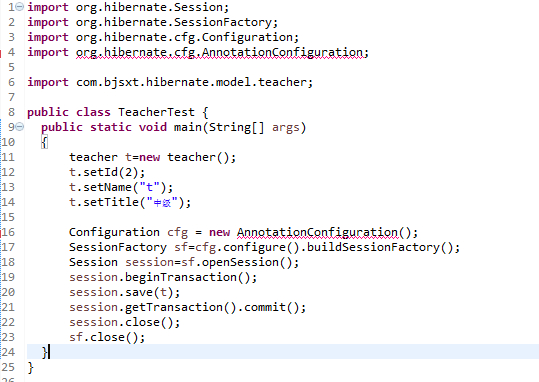Click line number 20 in the gutter
Image resolution: width=539 pixels, height=382 pixels.
8,292
